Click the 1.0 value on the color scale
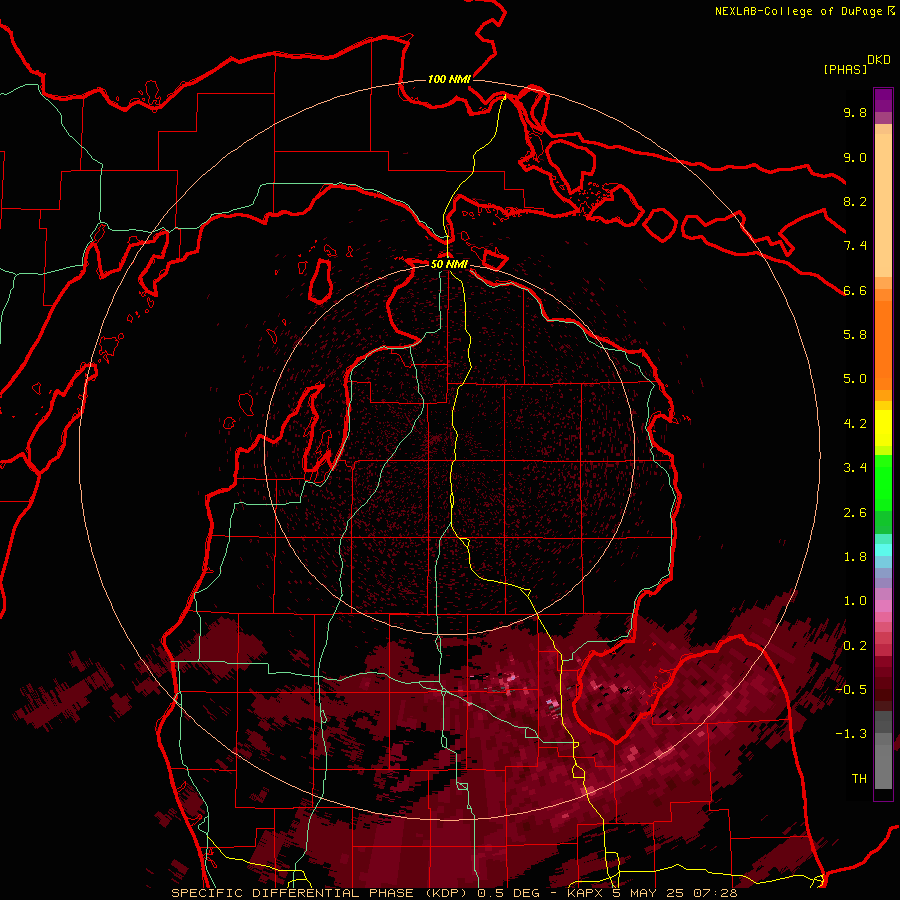 [855, 601]
